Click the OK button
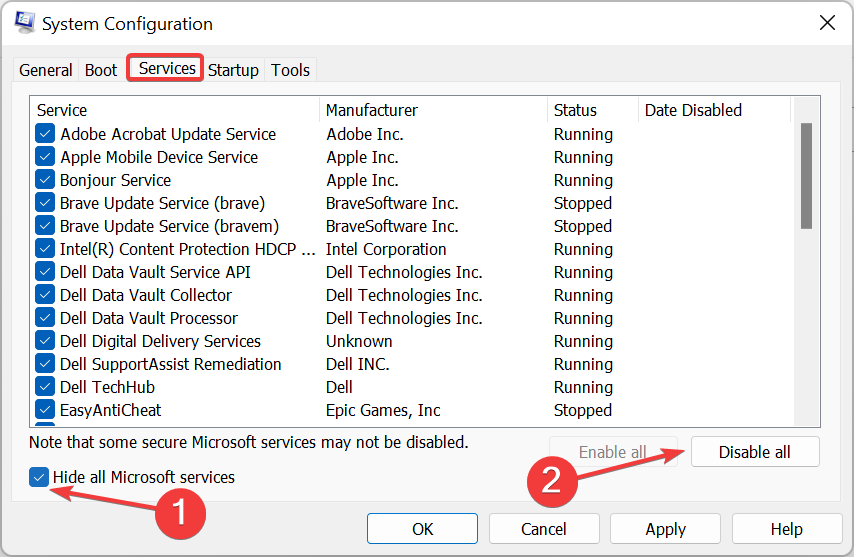The image size is (854, 557). click(x=423, y=529)
